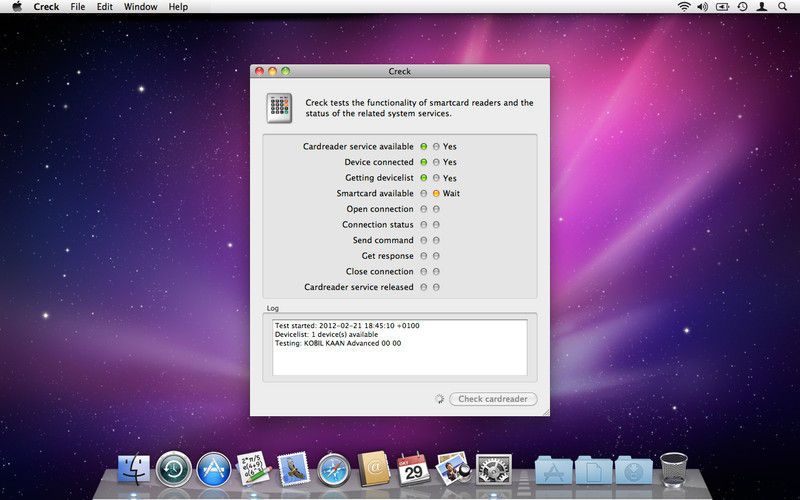Open the Apple menu

coord(17,7)
